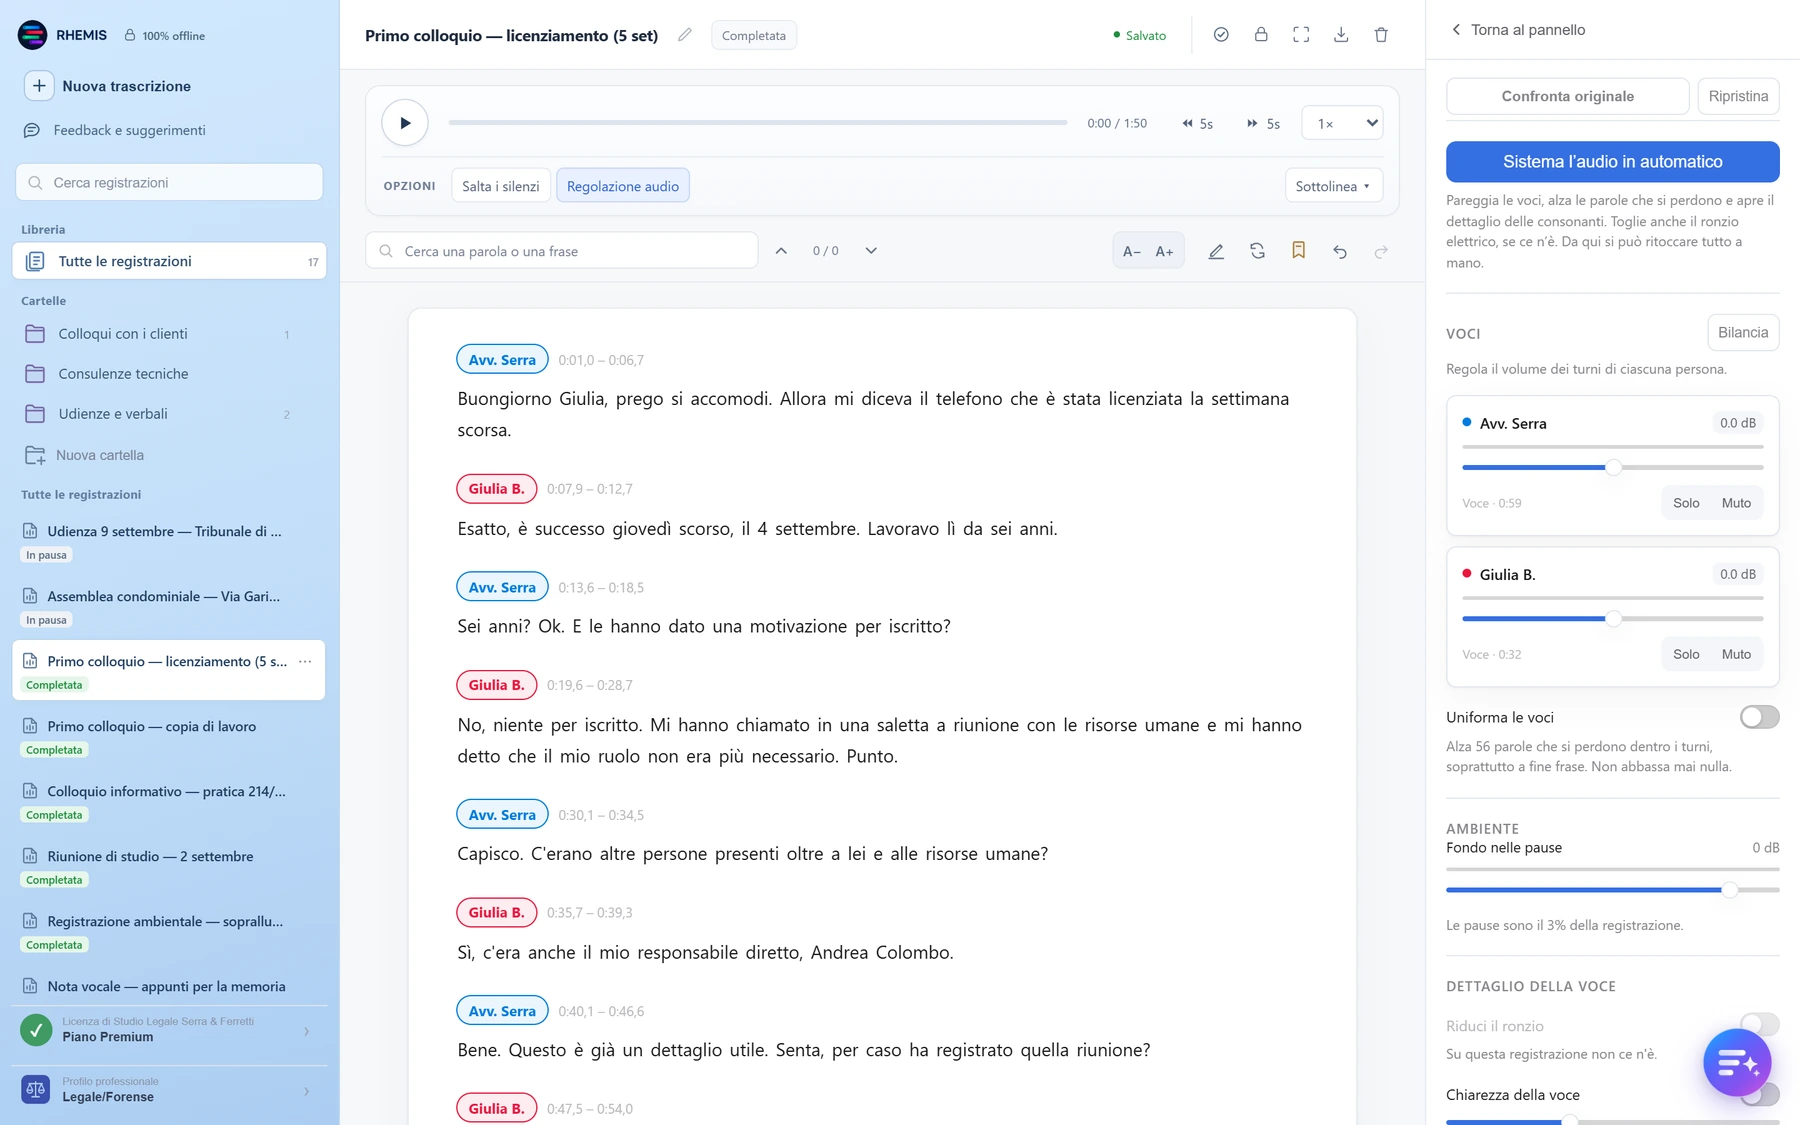Click Sistema l'audio in automatico button
The width and height of the screenshot is (1800, 1125).
(1612, 161)
